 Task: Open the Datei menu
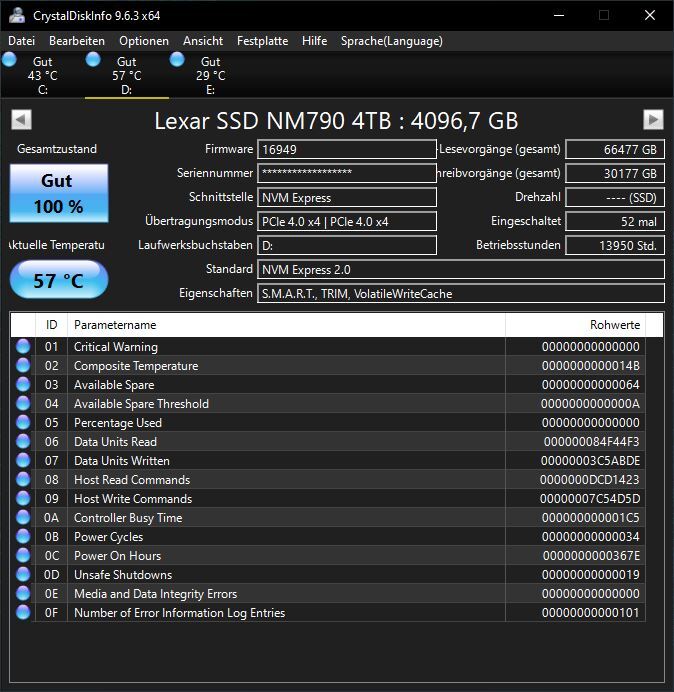pos(21,41)
